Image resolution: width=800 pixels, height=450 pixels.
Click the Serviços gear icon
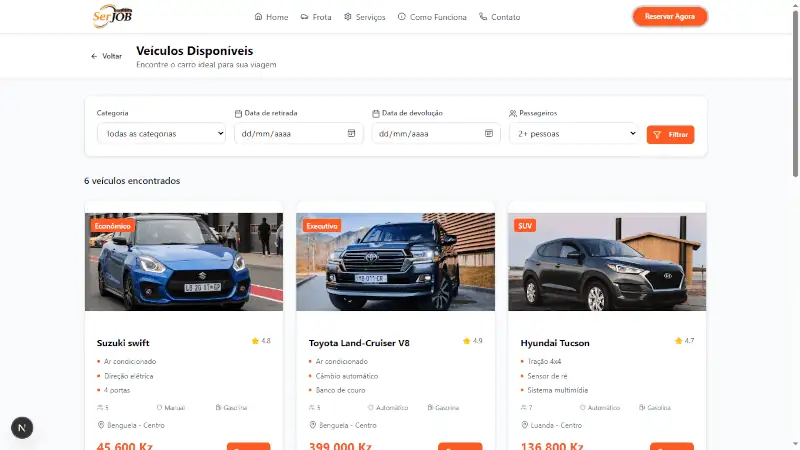[x=347, y=16]
